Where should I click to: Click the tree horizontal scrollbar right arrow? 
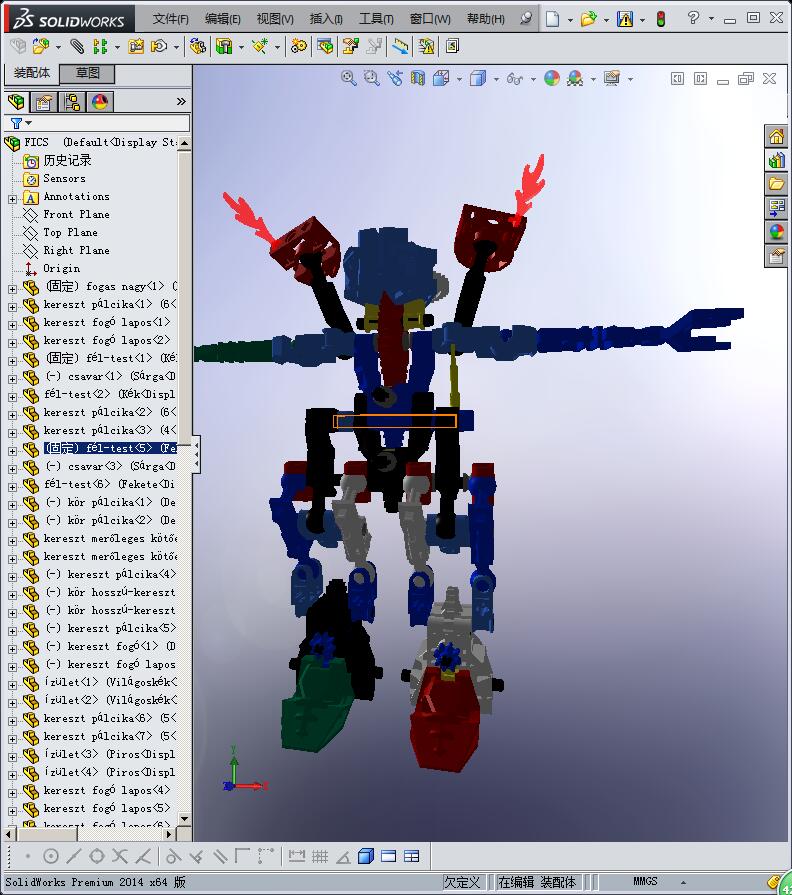[169, 834]
